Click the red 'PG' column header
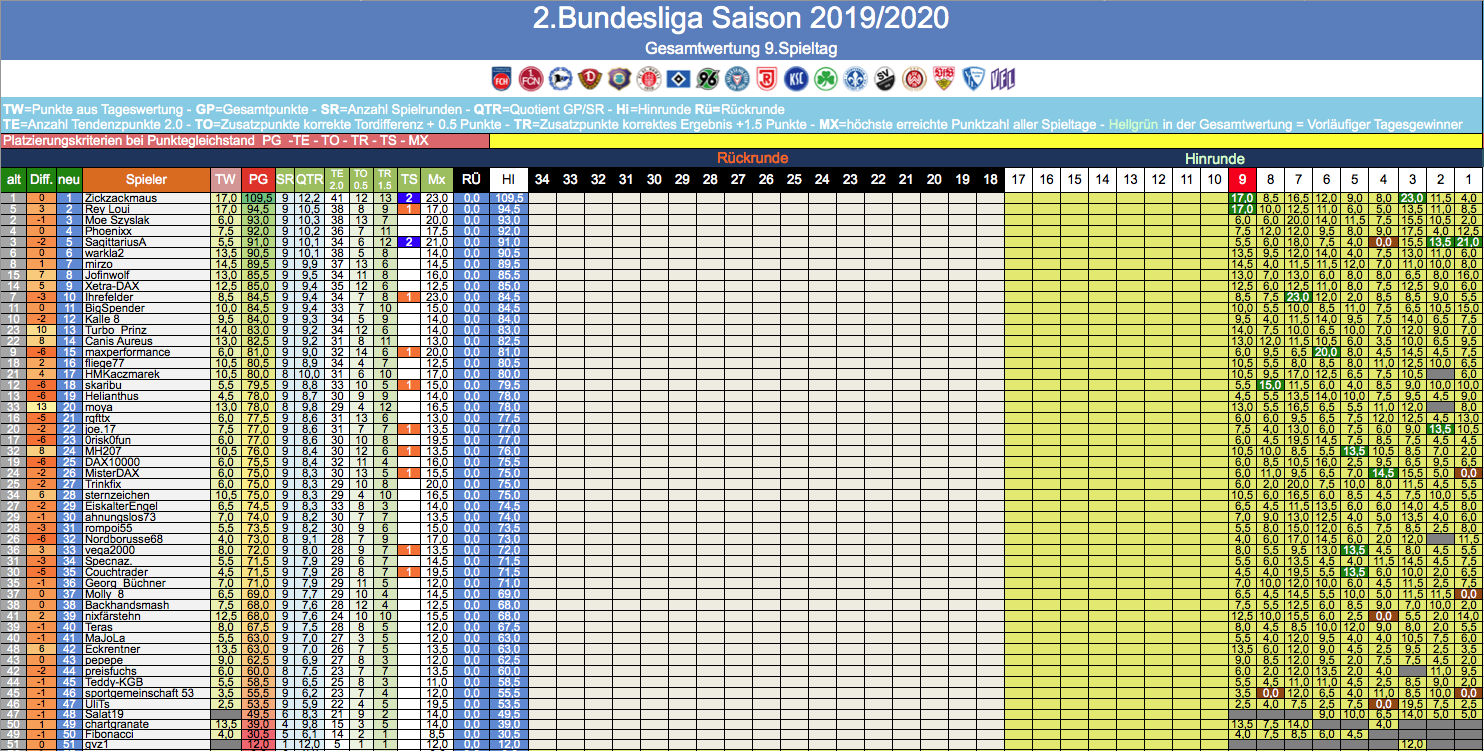Viewport: 1484px width, 751px height. pyautogui.click(x=257, y=179)
